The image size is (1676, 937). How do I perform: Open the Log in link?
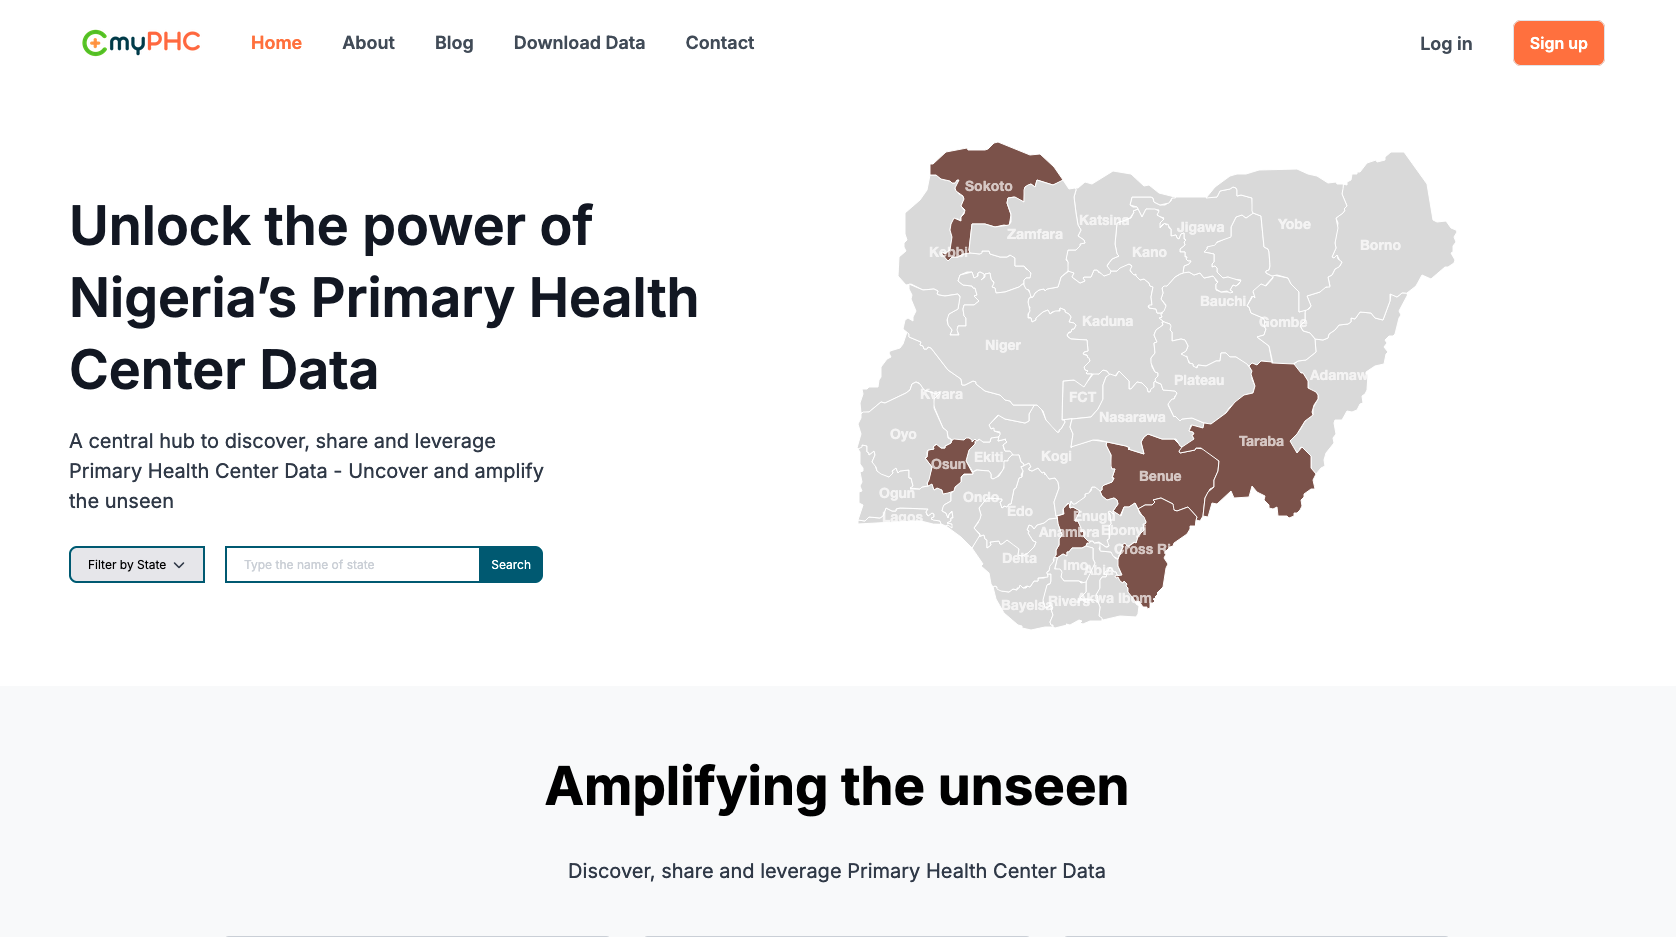(1446, 43)
